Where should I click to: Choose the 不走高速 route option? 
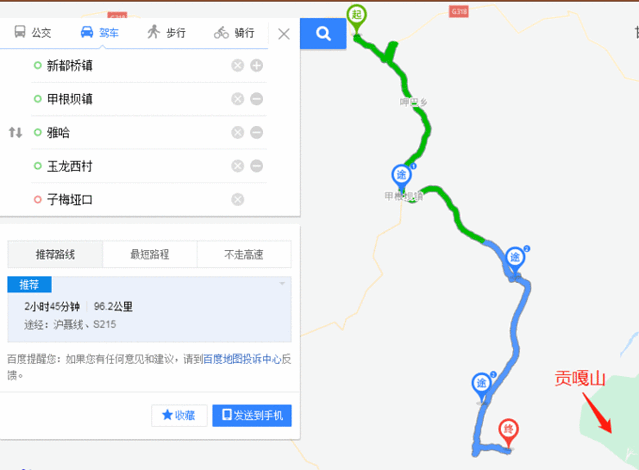[244, 254]
